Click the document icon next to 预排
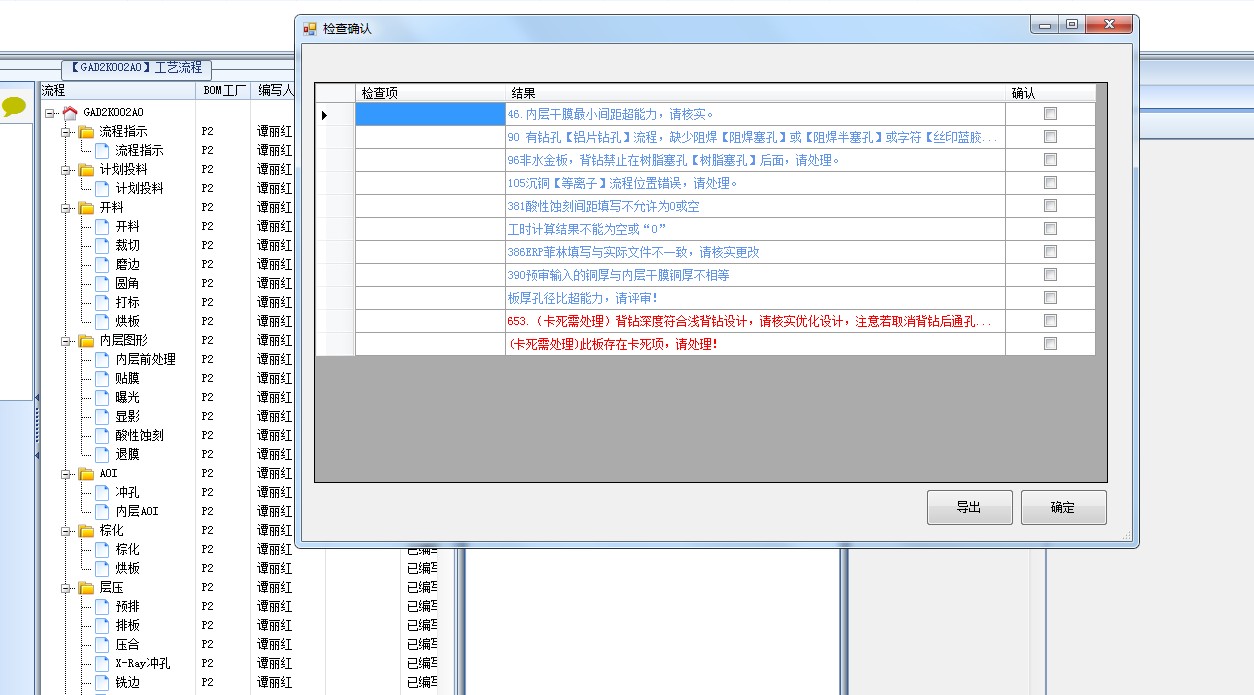Viewport: 1254px width, 695px height. coord(102,606)
